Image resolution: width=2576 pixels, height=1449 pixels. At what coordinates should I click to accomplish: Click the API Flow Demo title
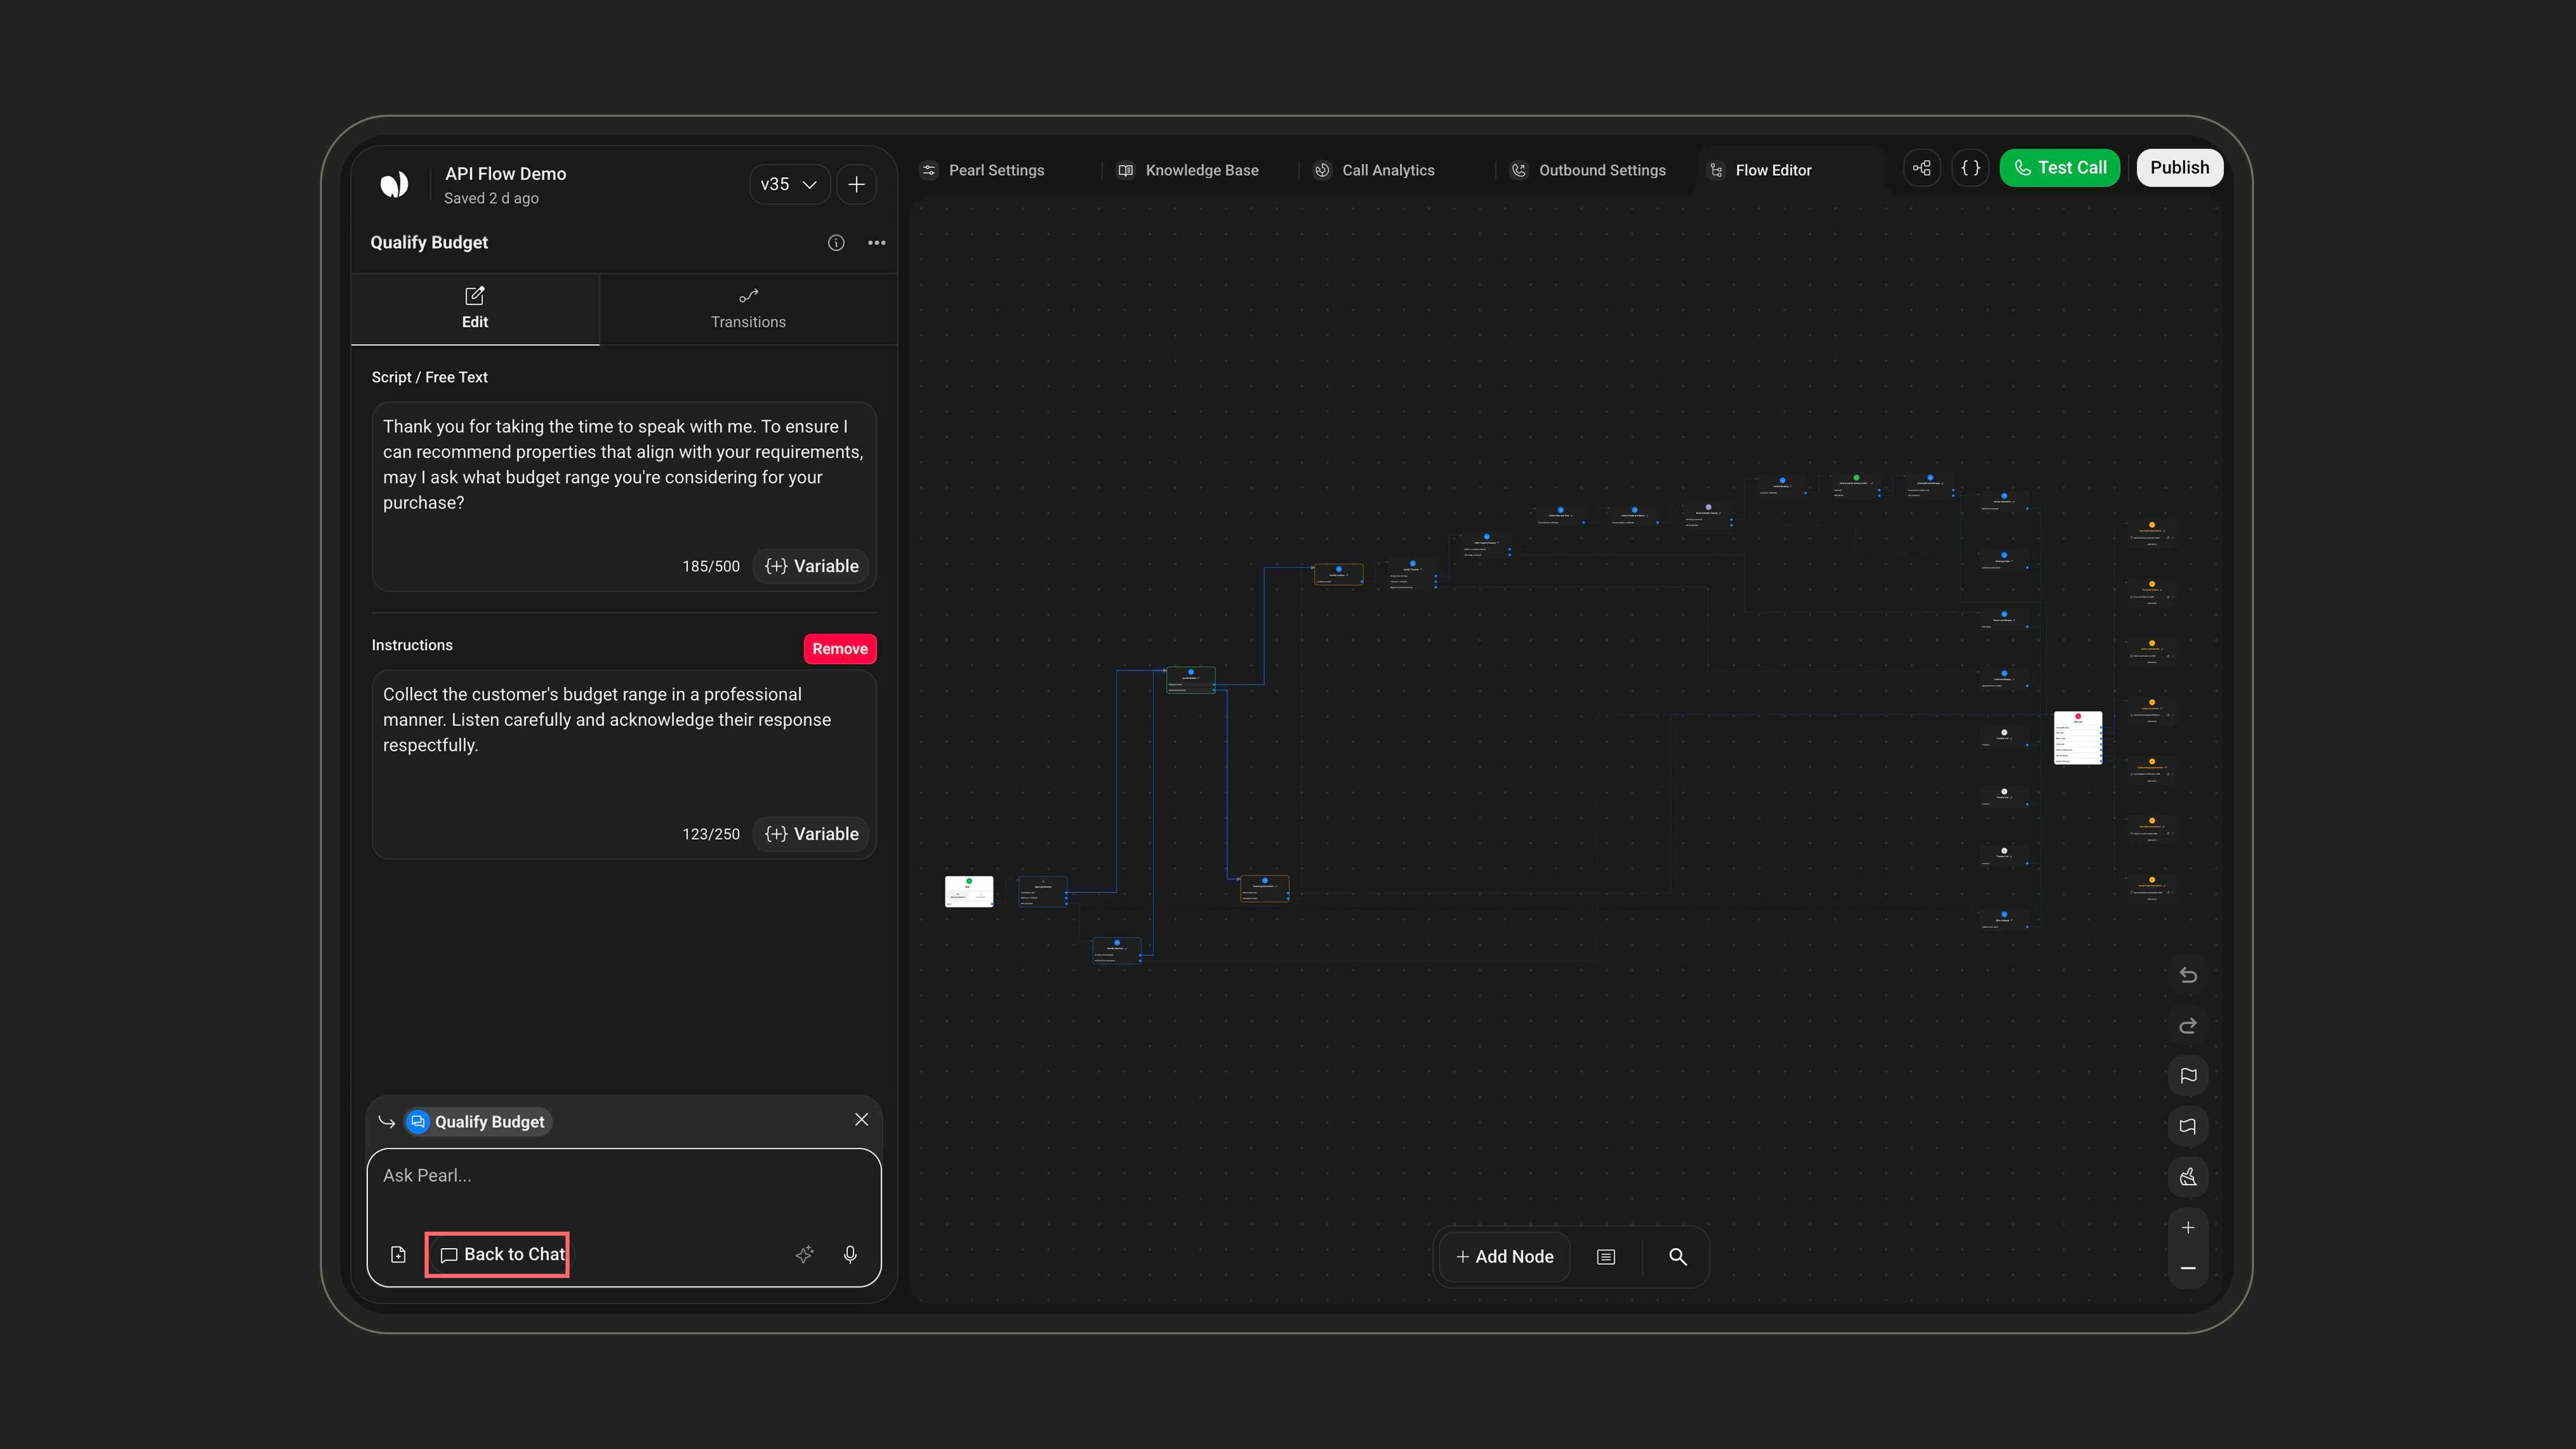coord(506,174)
